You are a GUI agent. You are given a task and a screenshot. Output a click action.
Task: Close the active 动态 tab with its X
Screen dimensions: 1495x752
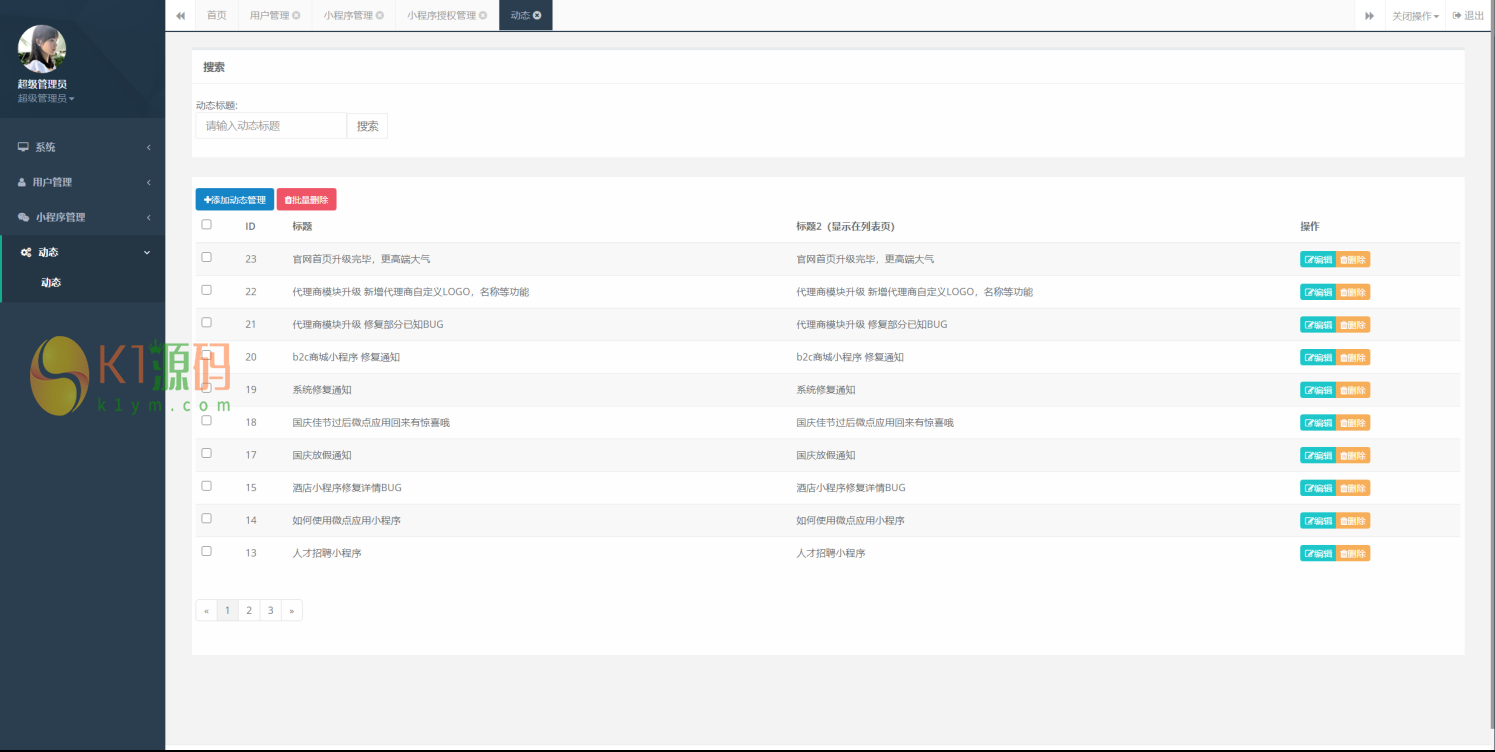point(537,16)
